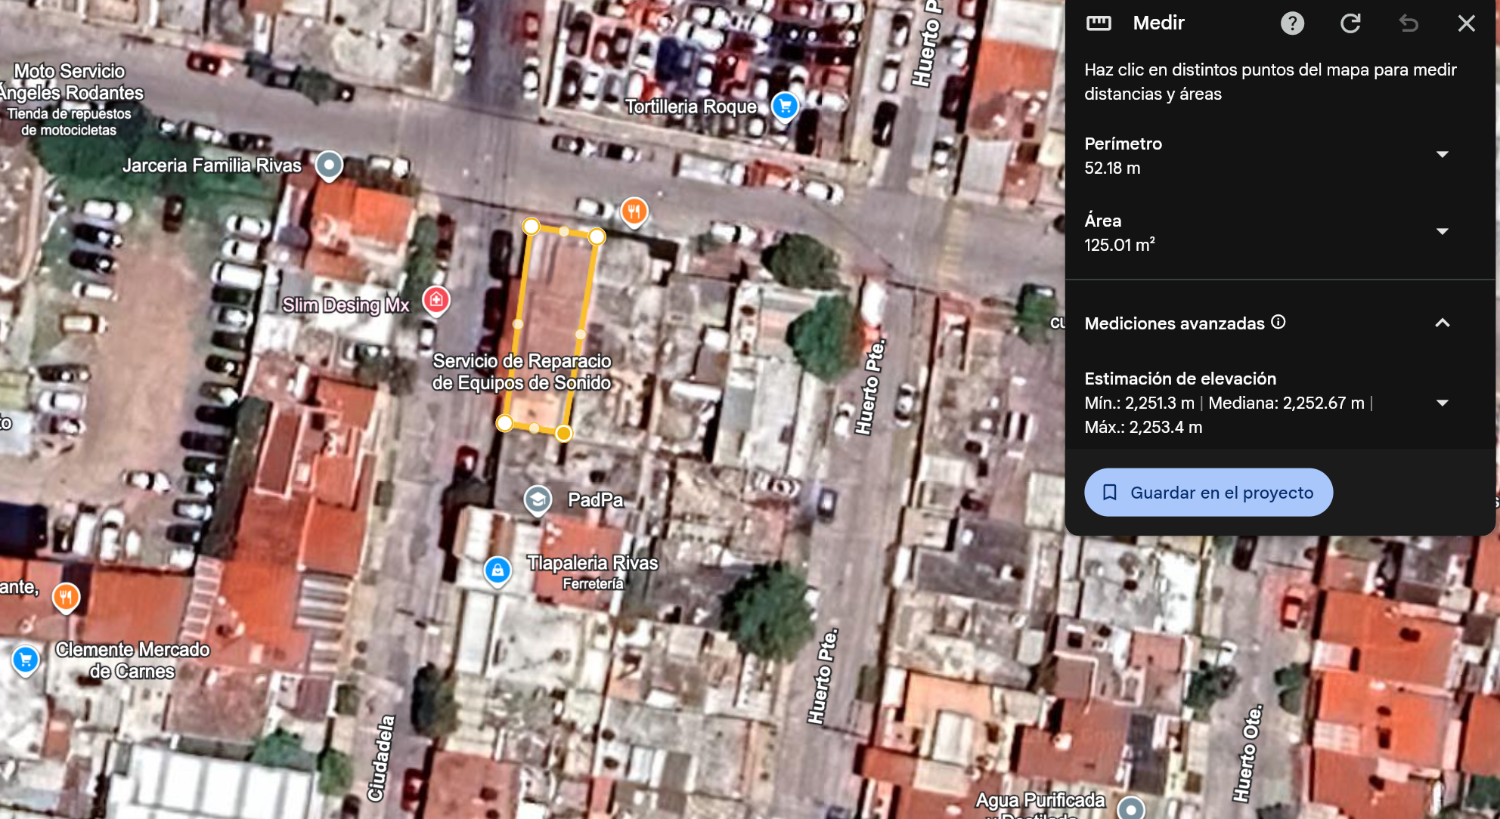
Task: Click the top-right vertex of the yellow polygon
Action: click(x=597, y=236)
